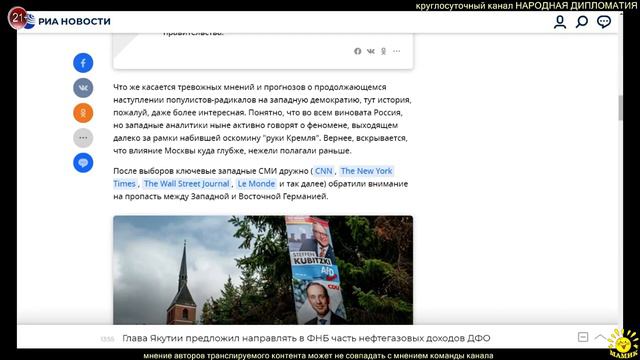Click text 'на пропасть между Западной и Восточной Германией'
640x360 pixels.
click(x=220, y=196)
